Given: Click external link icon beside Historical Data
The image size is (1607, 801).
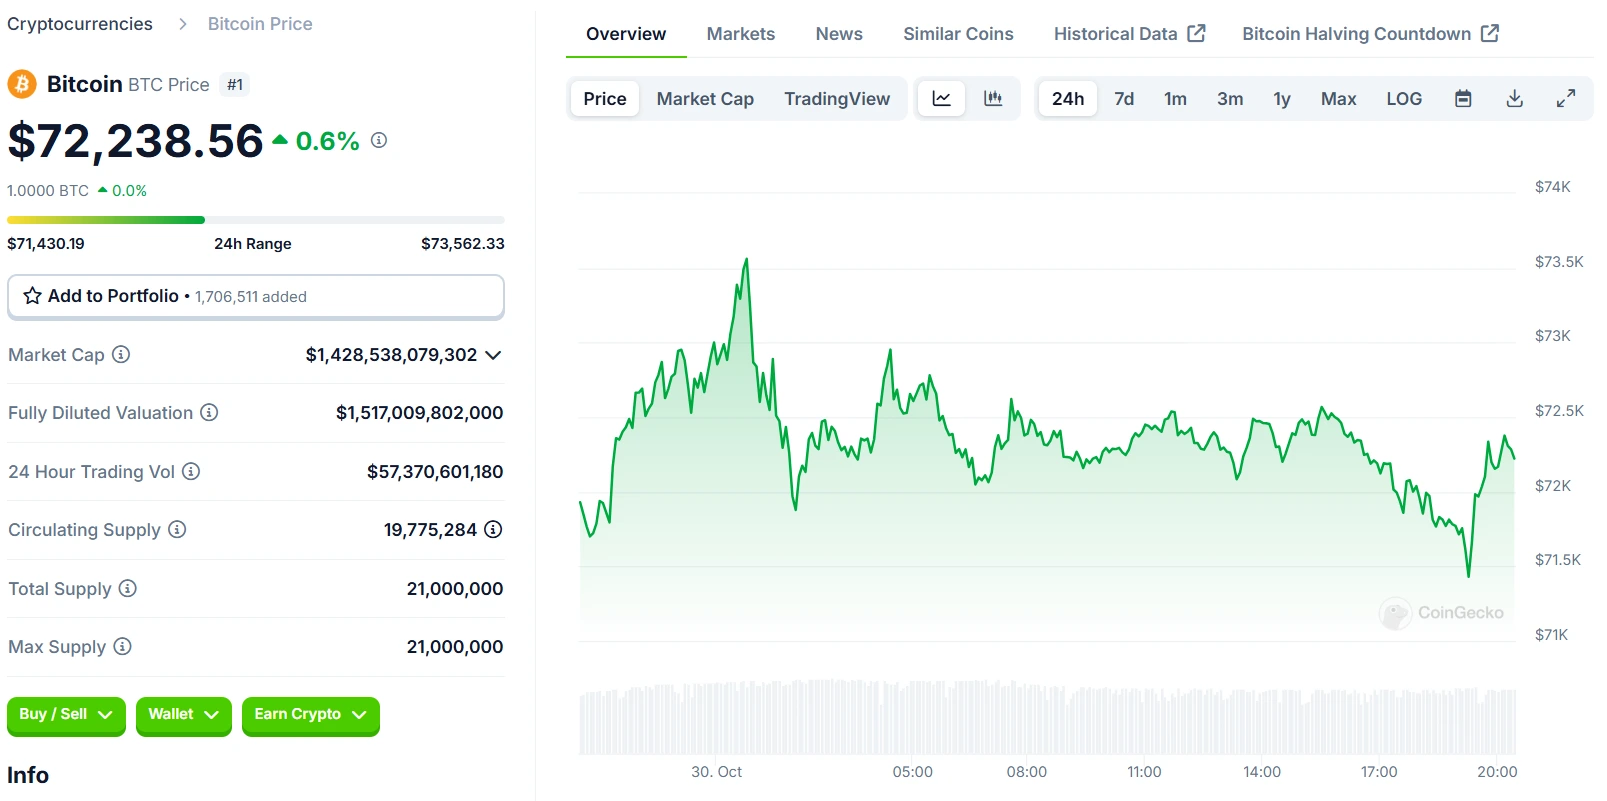Looking at the screenshot, I should coord(1196,33).
